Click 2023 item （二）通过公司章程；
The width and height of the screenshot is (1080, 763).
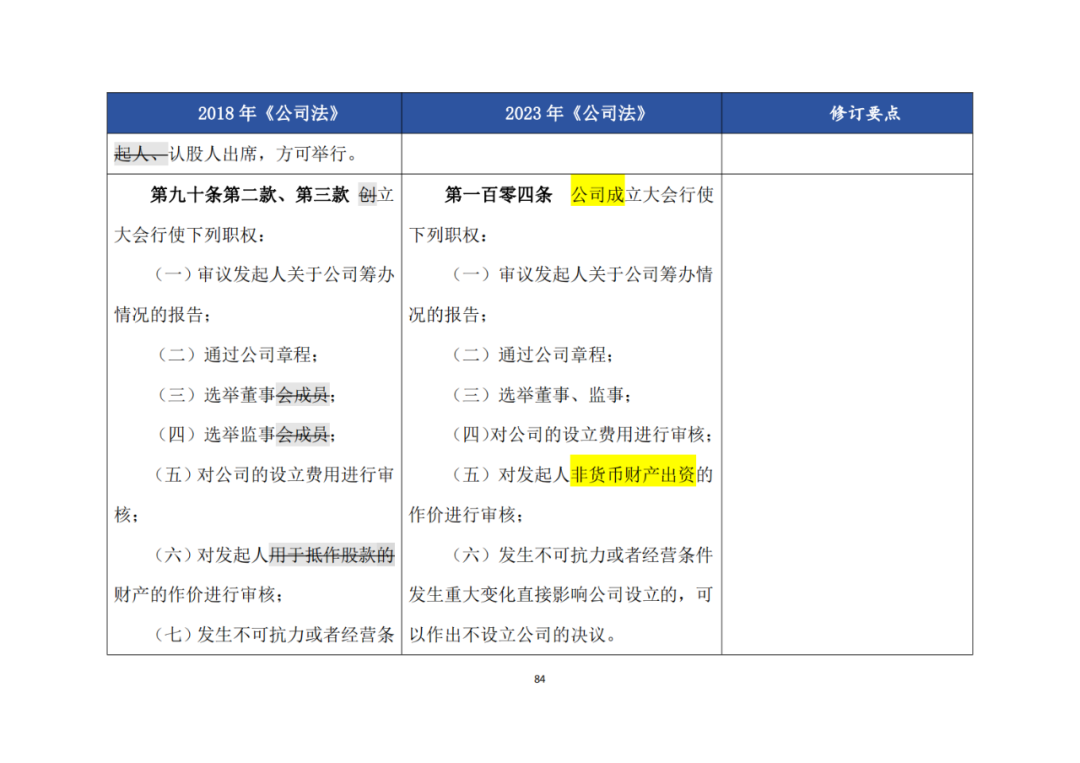coord(532,355)
